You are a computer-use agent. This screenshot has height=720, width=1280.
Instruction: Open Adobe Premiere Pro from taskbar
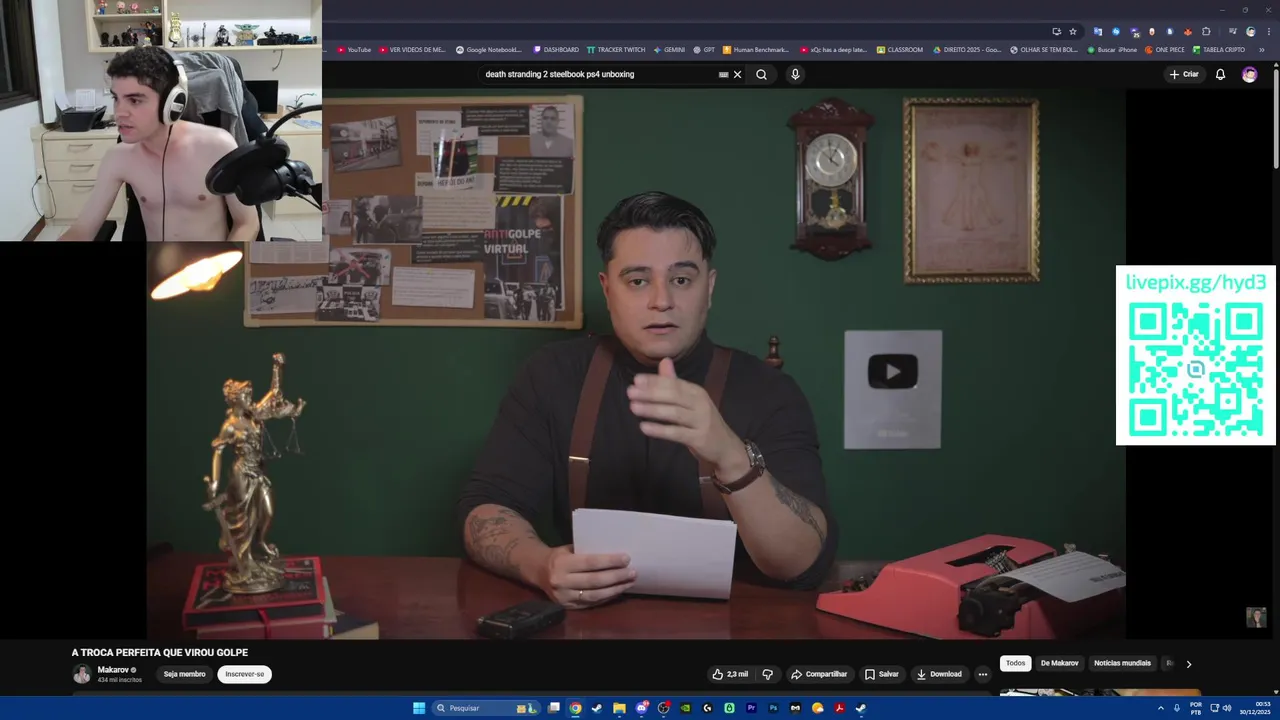point(751,708)
